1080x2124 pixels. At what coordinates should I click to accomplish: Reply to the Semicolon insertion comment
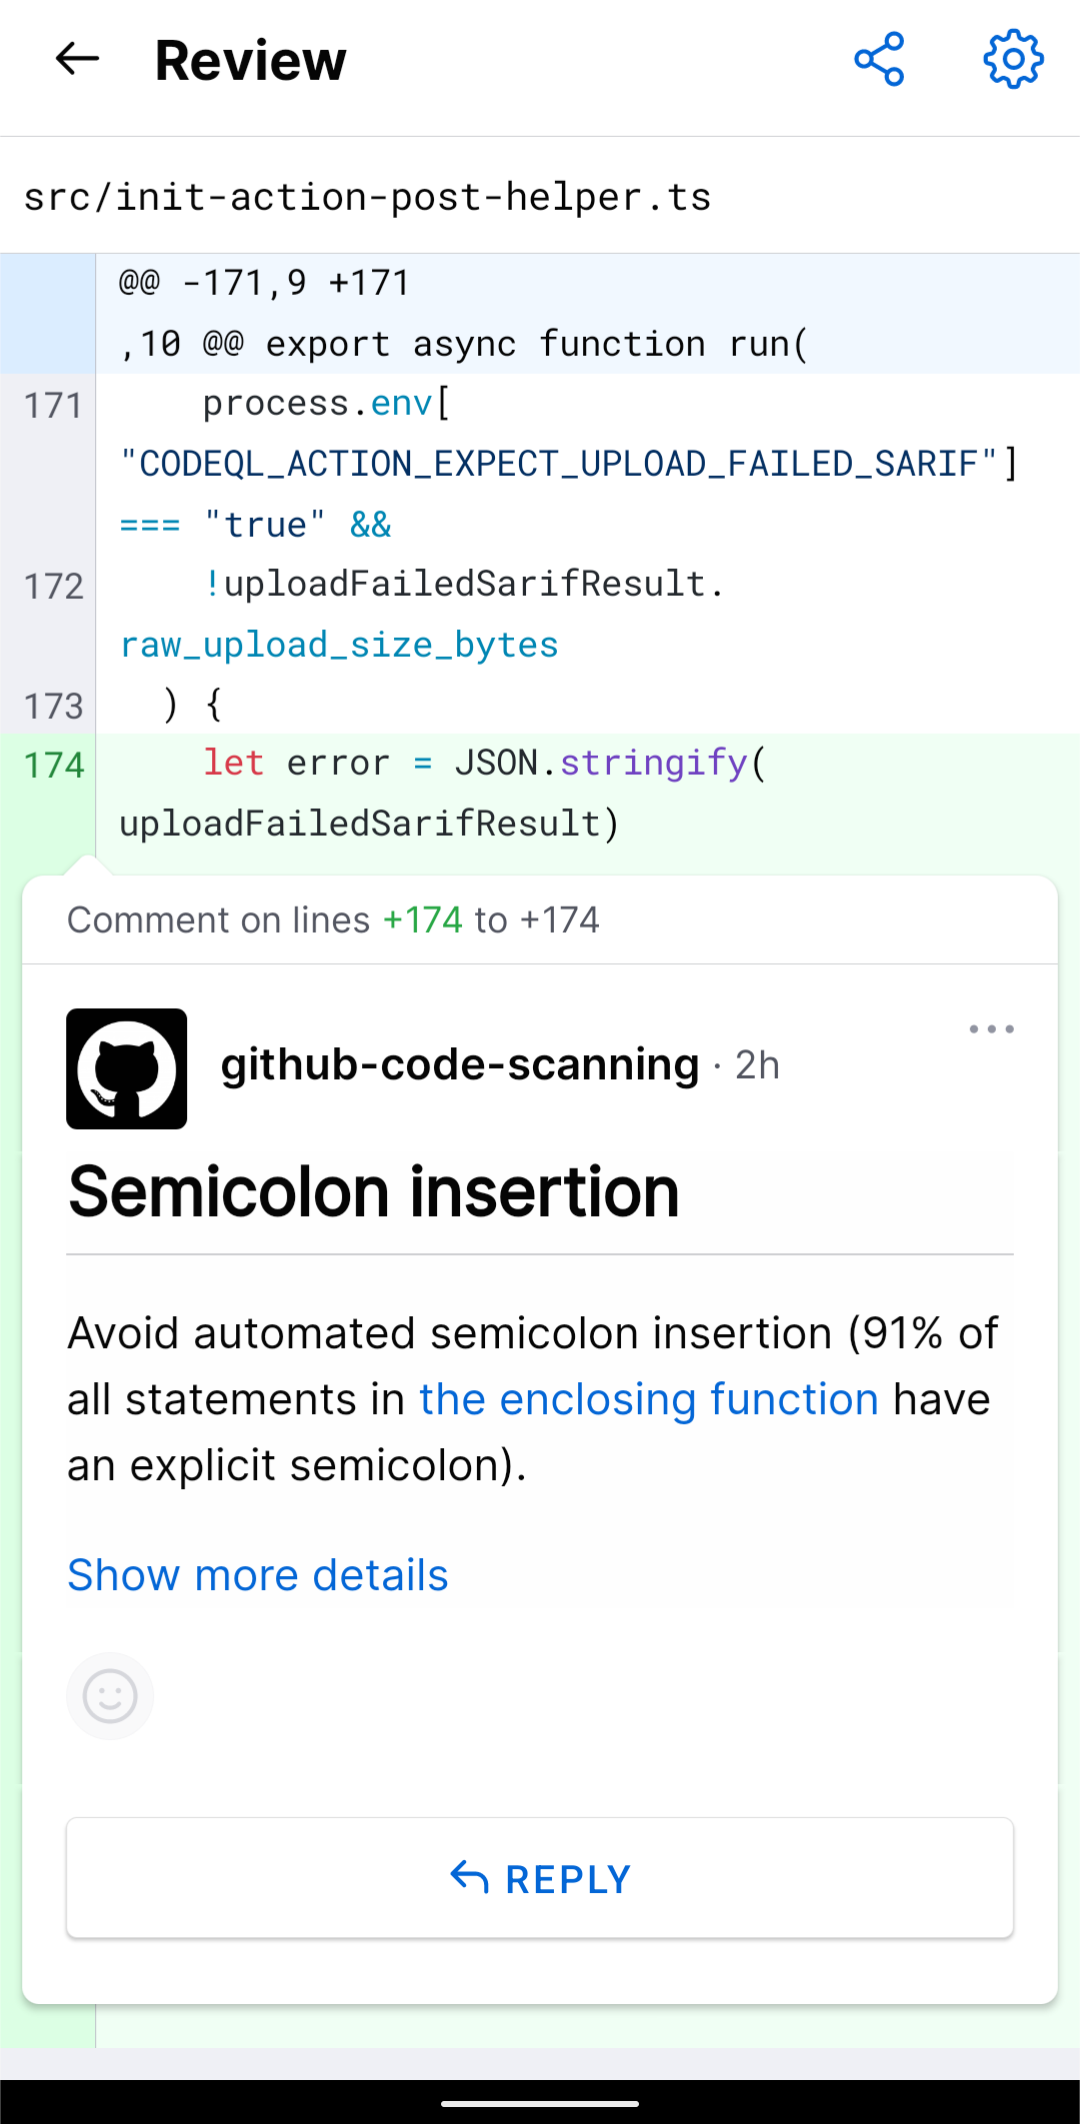pyautogui.click(x=540, y=1877)
